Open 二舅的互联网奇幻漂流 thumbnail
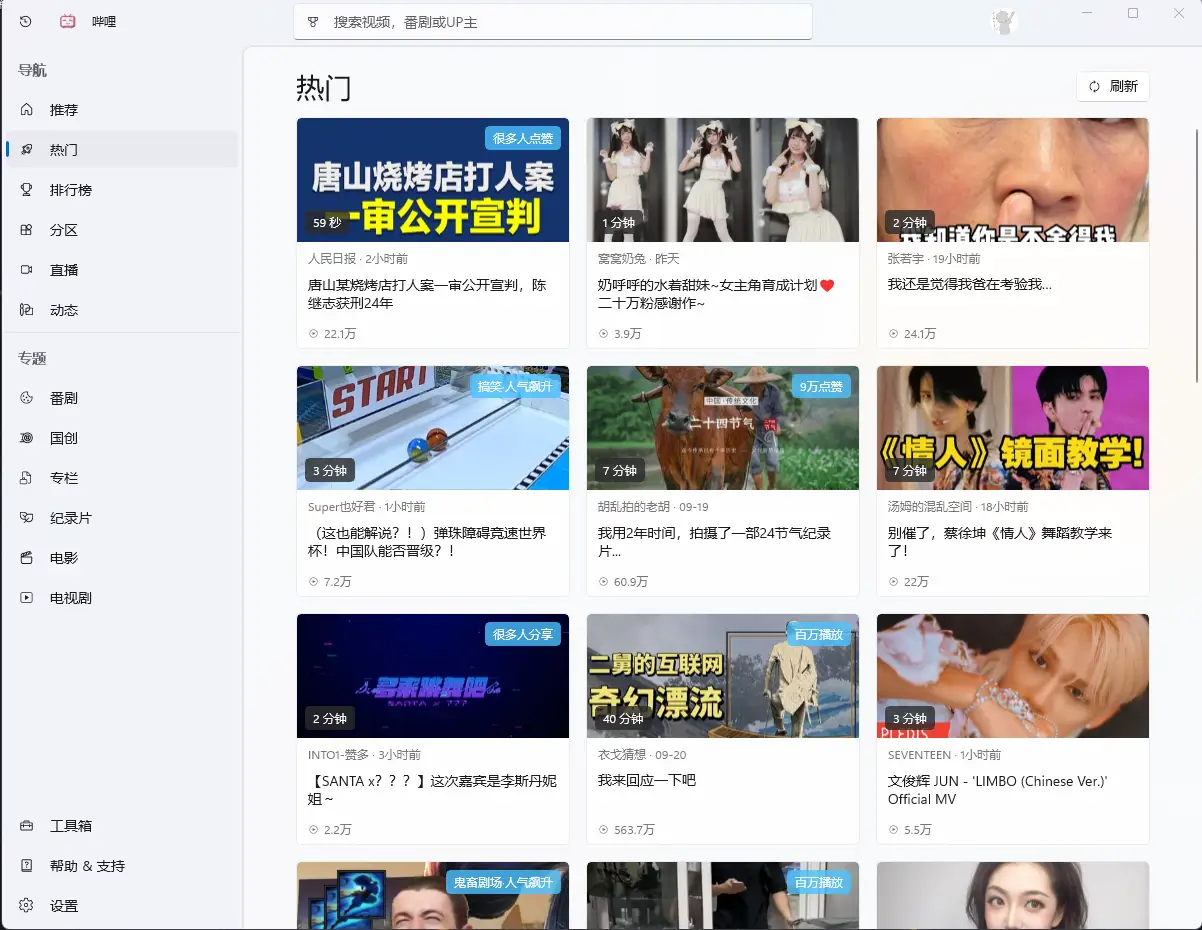This screenshot has height=930, width=1202. tap(723, 676)
